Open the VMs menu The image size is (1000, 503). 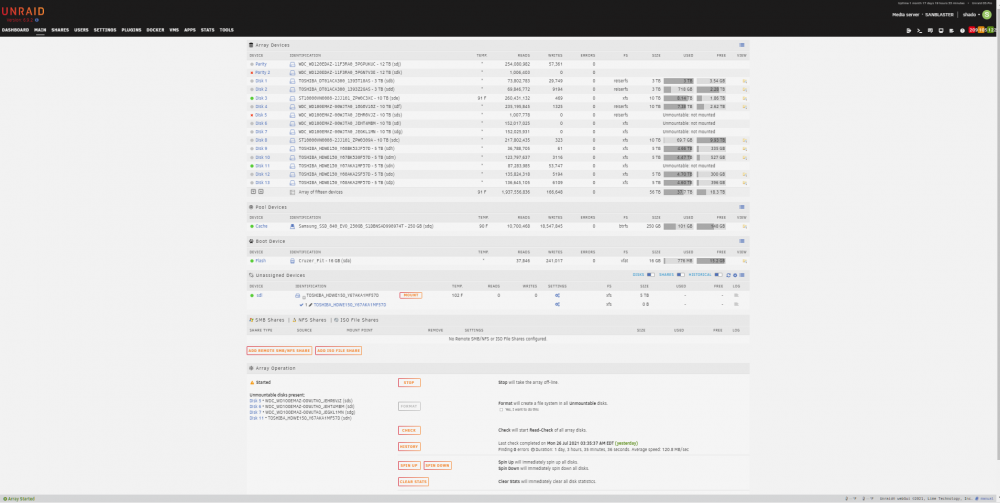[x=174, y=30]
